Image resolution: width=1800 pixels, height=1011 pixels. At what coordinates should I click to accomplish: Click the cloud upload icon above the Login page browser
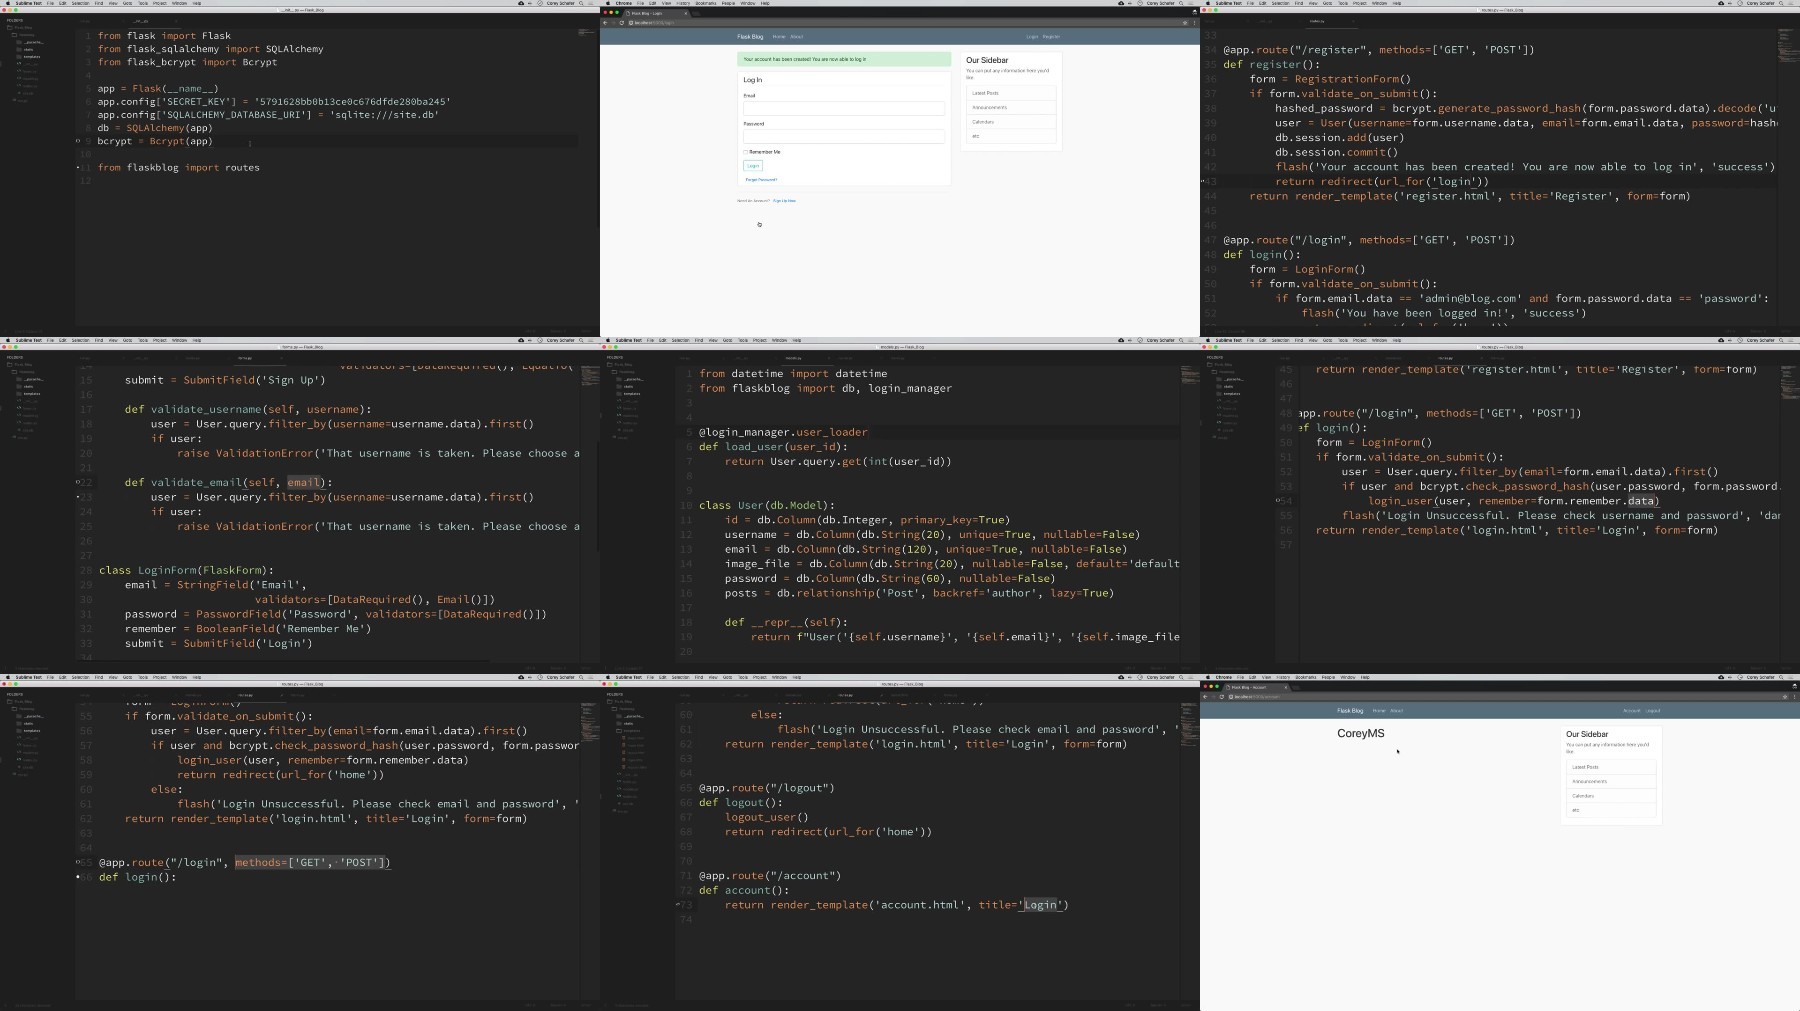point(1121,3)
